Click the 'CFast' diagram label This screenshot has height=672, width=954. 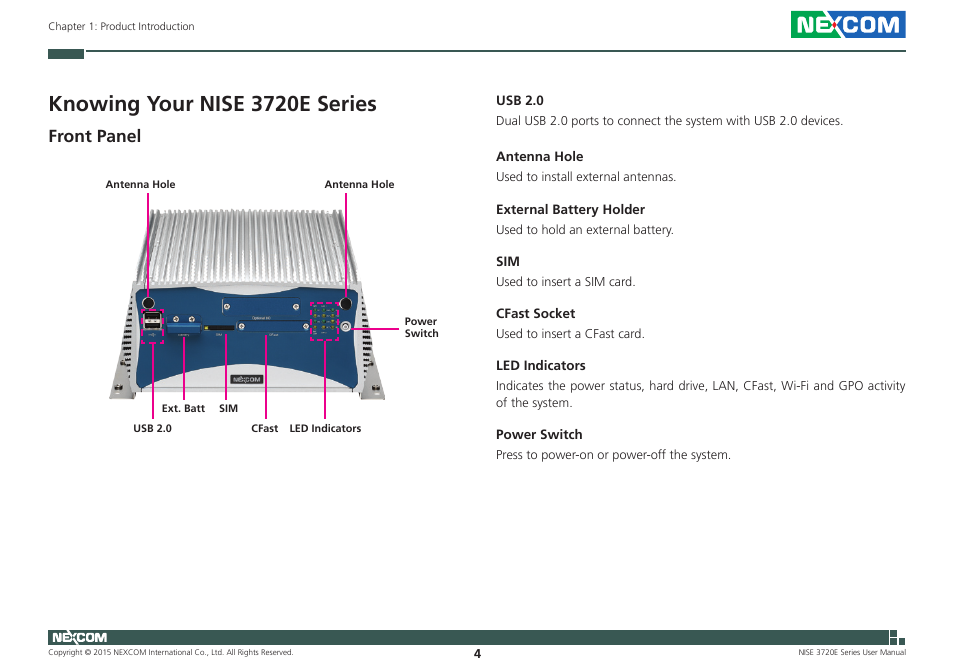(264, 428)
